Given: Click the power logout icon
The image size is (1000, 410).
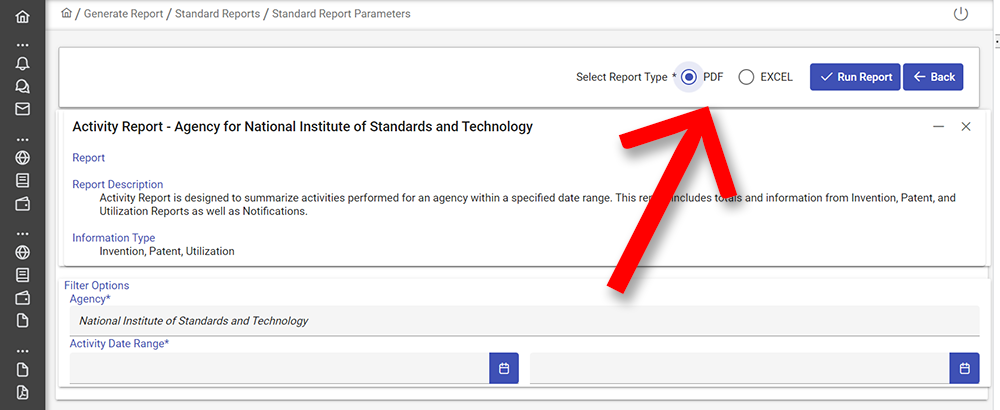Looking at the screenshot, I should coord(960,14).
